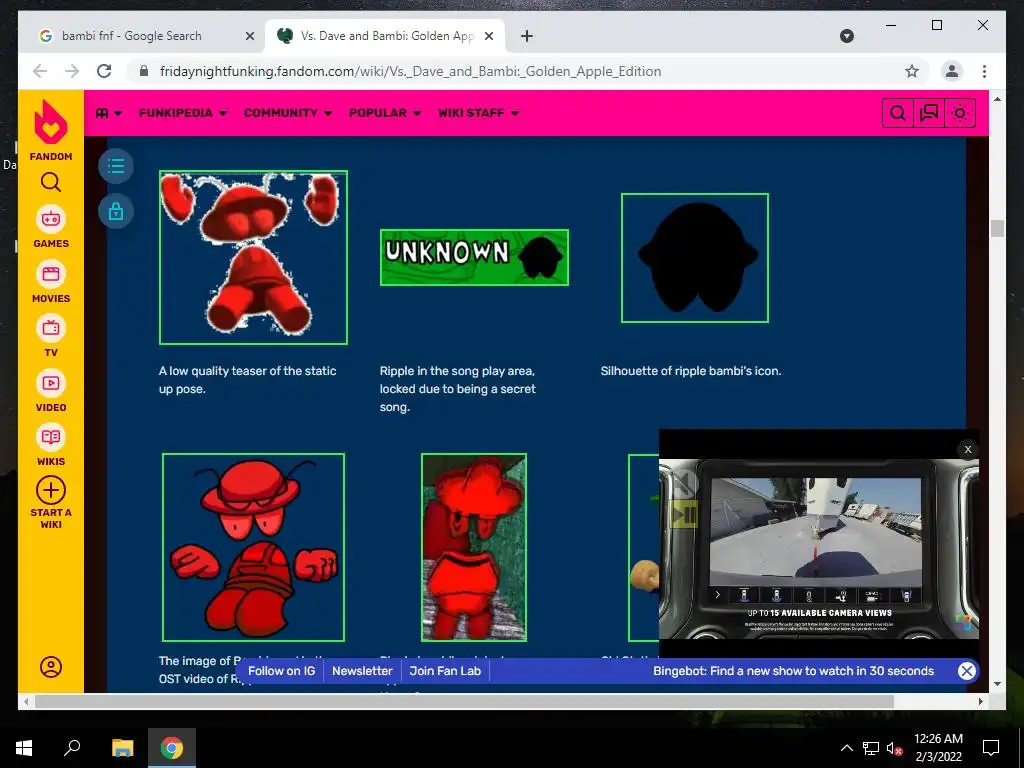Click Join Fan Lab link
Viewport: 1024px width, 768px height.
pyautogui.click(x=445, y=671)
